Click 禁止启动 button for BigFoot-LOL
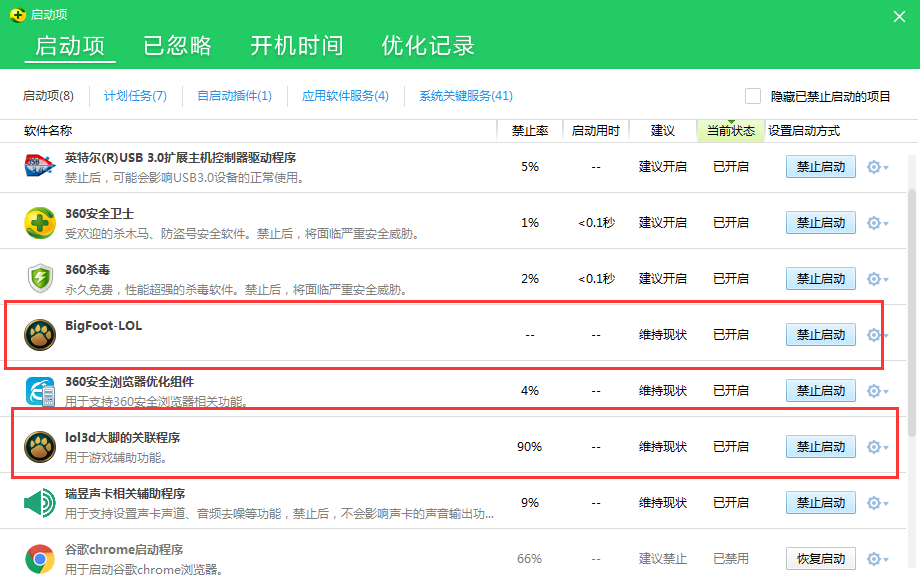This screenshot has height=580, width=920. (820, 334)
